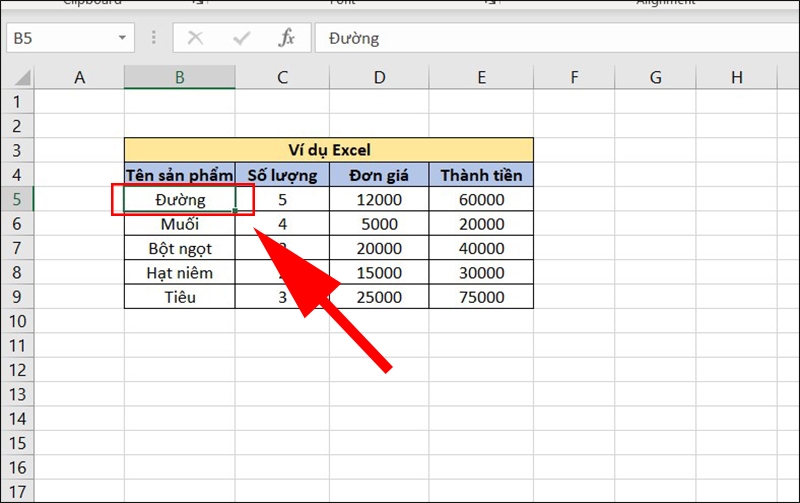800x503 pixels.
Task: Select column E header
Action: tap(481, 78)
